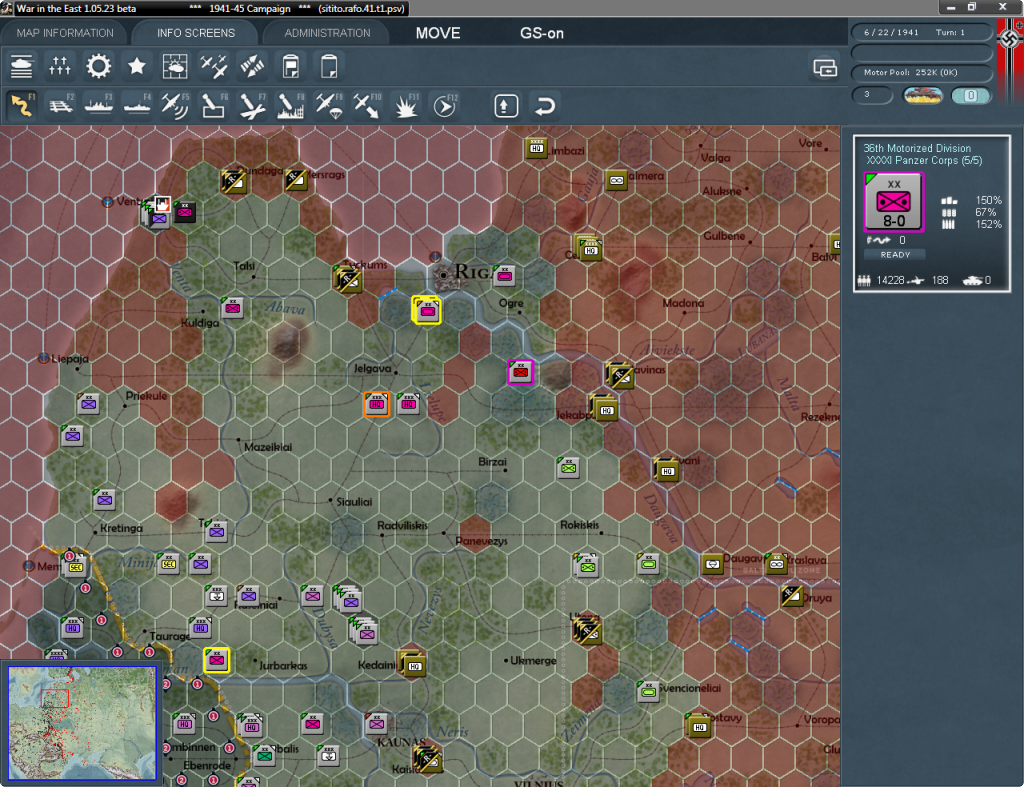This screenshot has width=1024, height=787.
Task: Select the F4 amphibious ship mode
Action: tap(136, 105)
